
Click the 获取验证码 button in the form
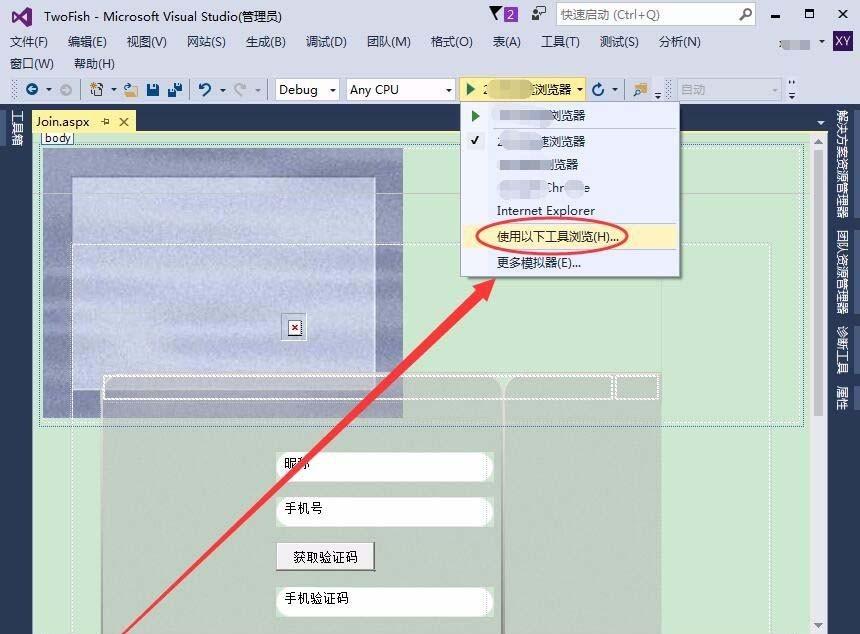(325, 555)
